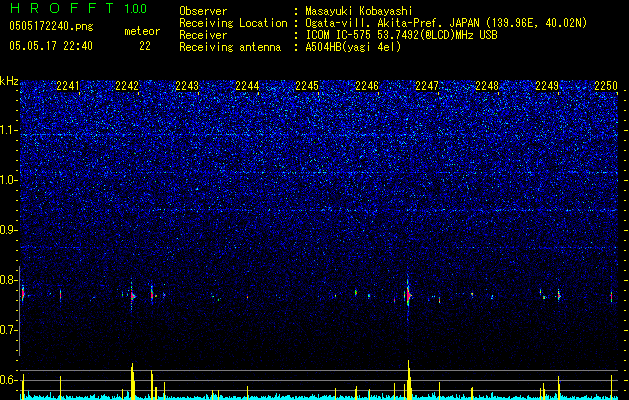Select the 2250 time marker
629x400 pixels.
coord(606,85)
